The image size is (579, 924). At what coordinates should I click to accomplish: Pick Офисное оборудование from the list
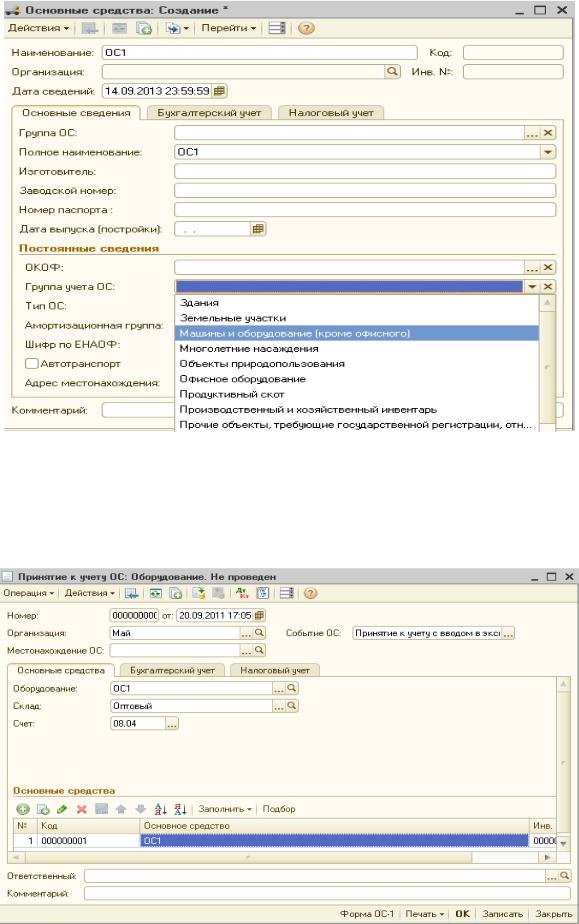pos(357,379)
